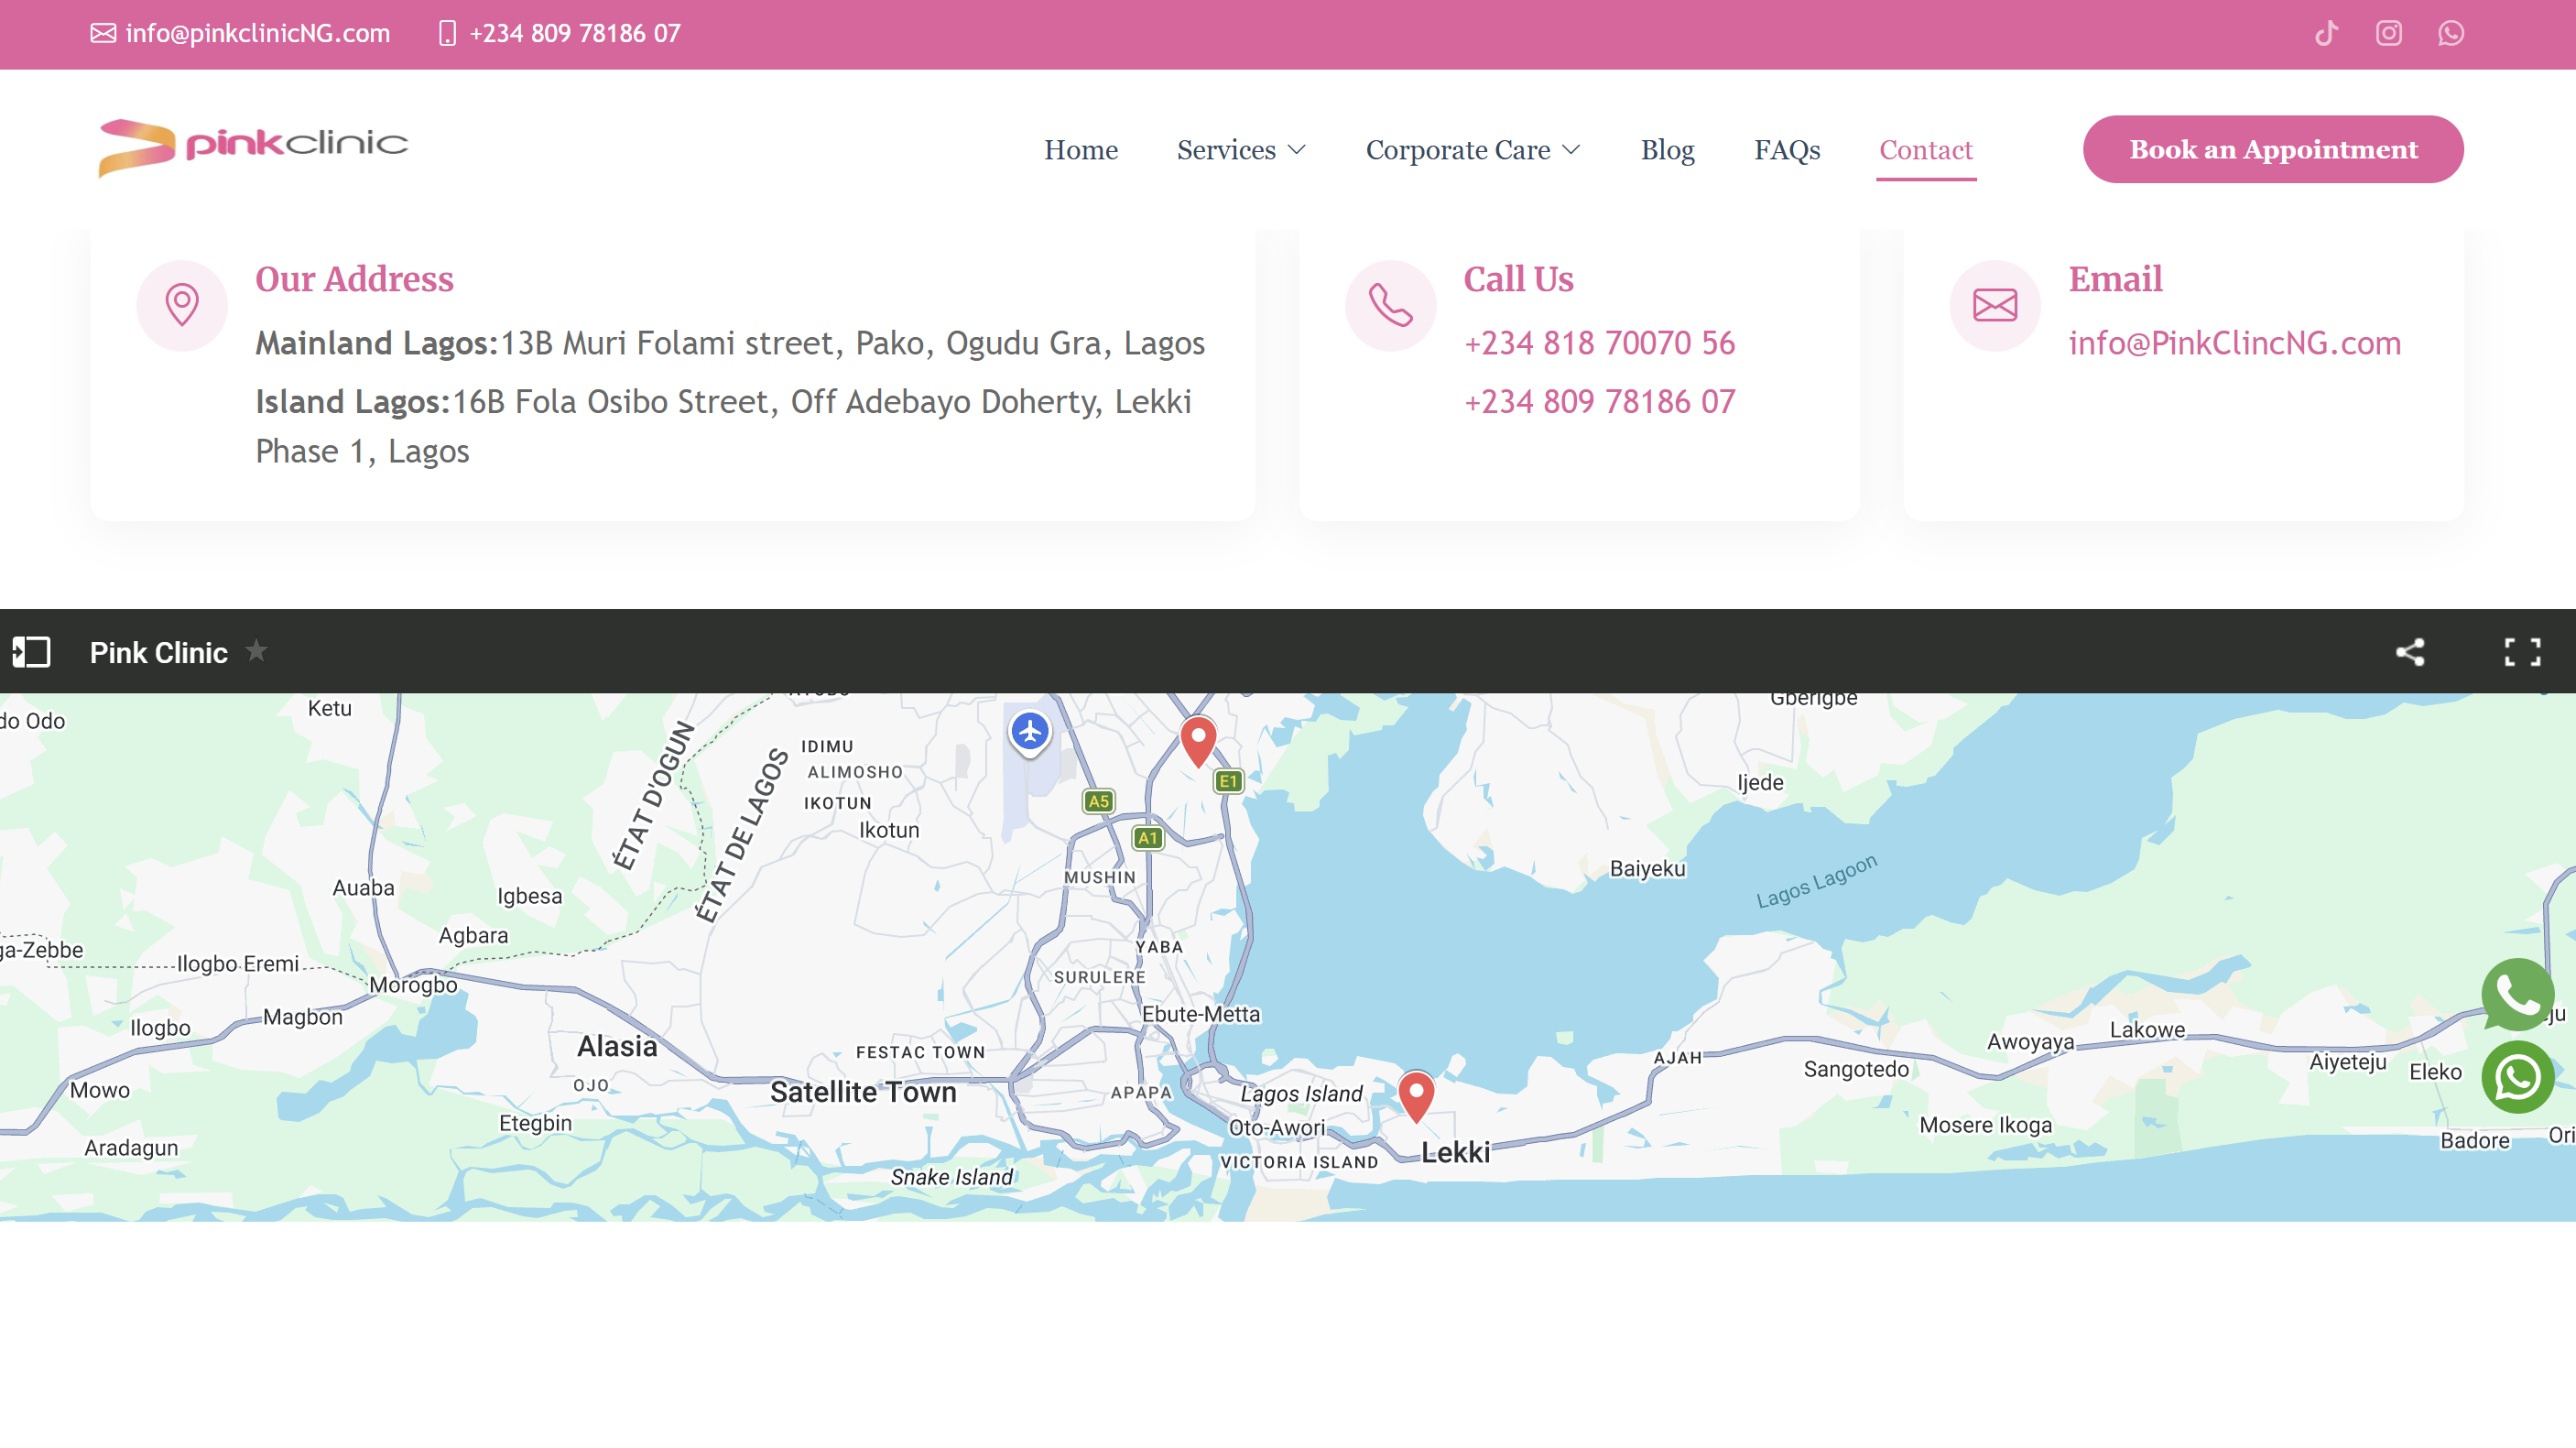Select the Lekki red map pin
The width and height of the screenshot is (2576, 1448).
click(1415, 1093)
